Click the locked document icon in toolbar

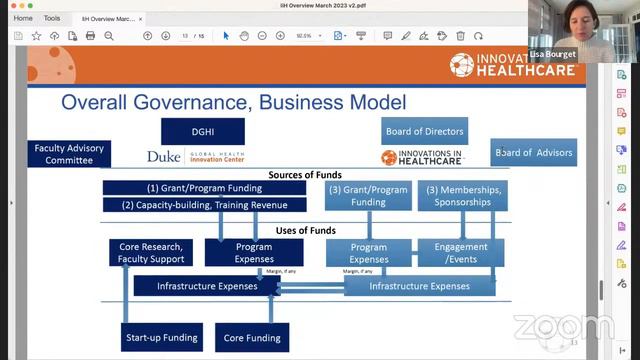point(73,36)
